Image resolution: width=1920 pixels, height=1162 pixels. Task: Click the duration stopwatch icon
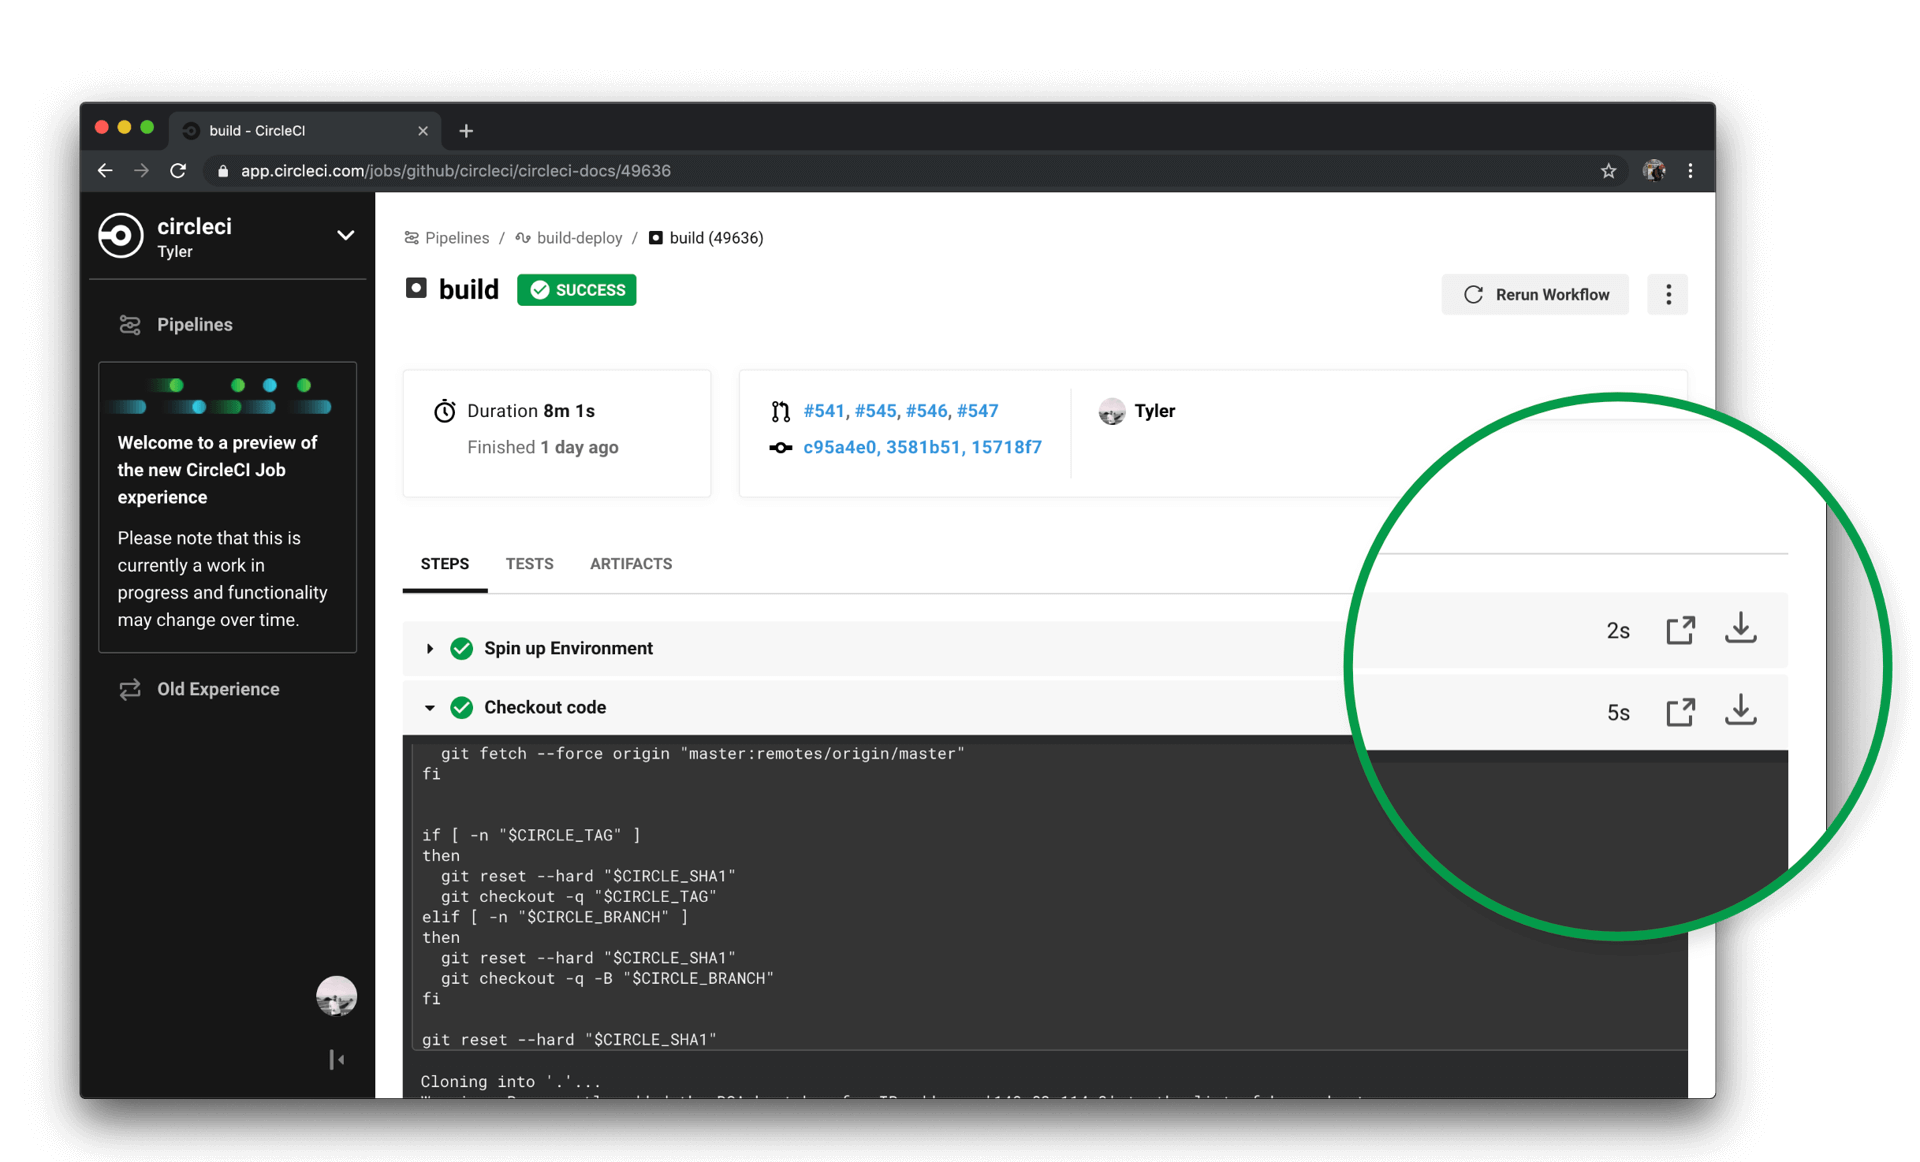pyautogui.click(x=444, y=411)
